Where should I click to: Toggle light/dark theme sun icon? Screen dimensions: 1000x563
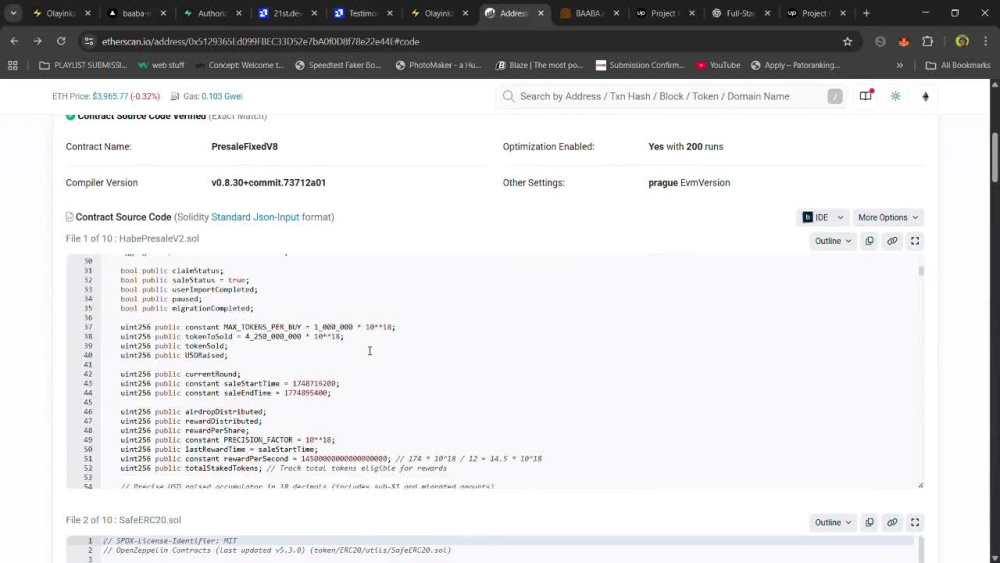click(x=895, y=96)
